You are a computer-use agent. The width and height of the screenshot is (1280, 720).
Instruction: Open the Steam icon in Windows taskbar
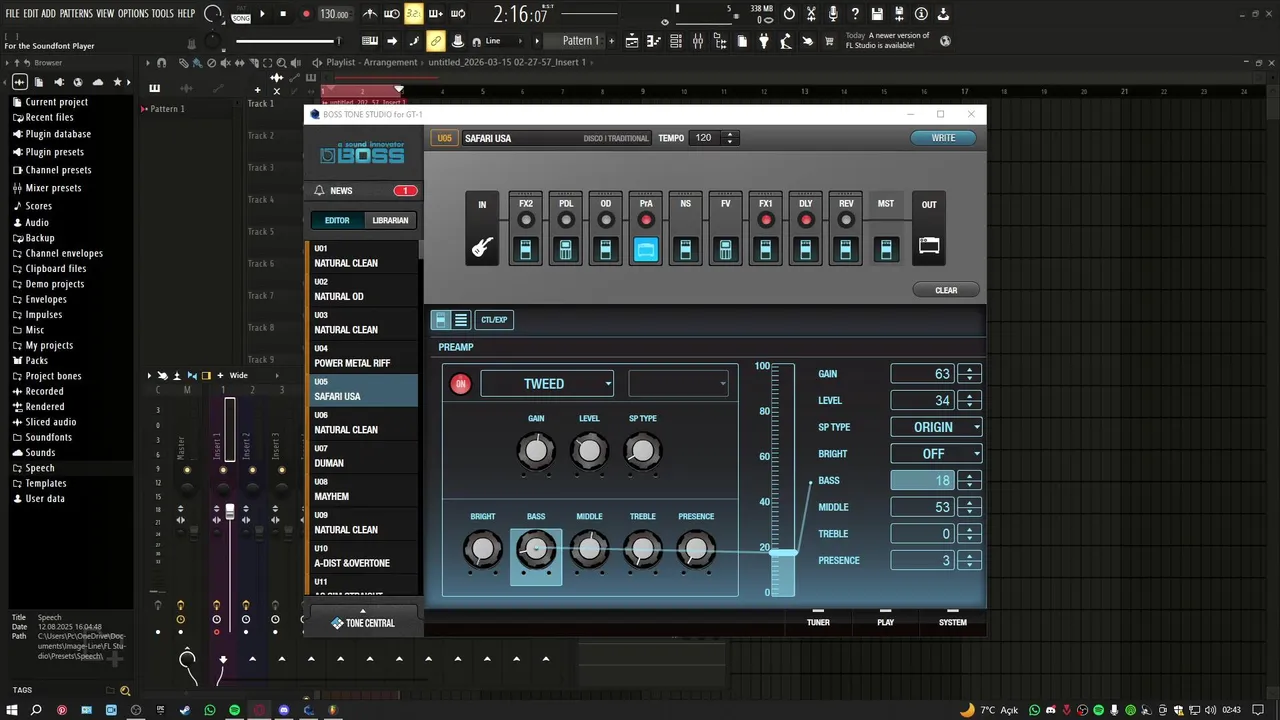pyautogui.click(x=185, y=710)
